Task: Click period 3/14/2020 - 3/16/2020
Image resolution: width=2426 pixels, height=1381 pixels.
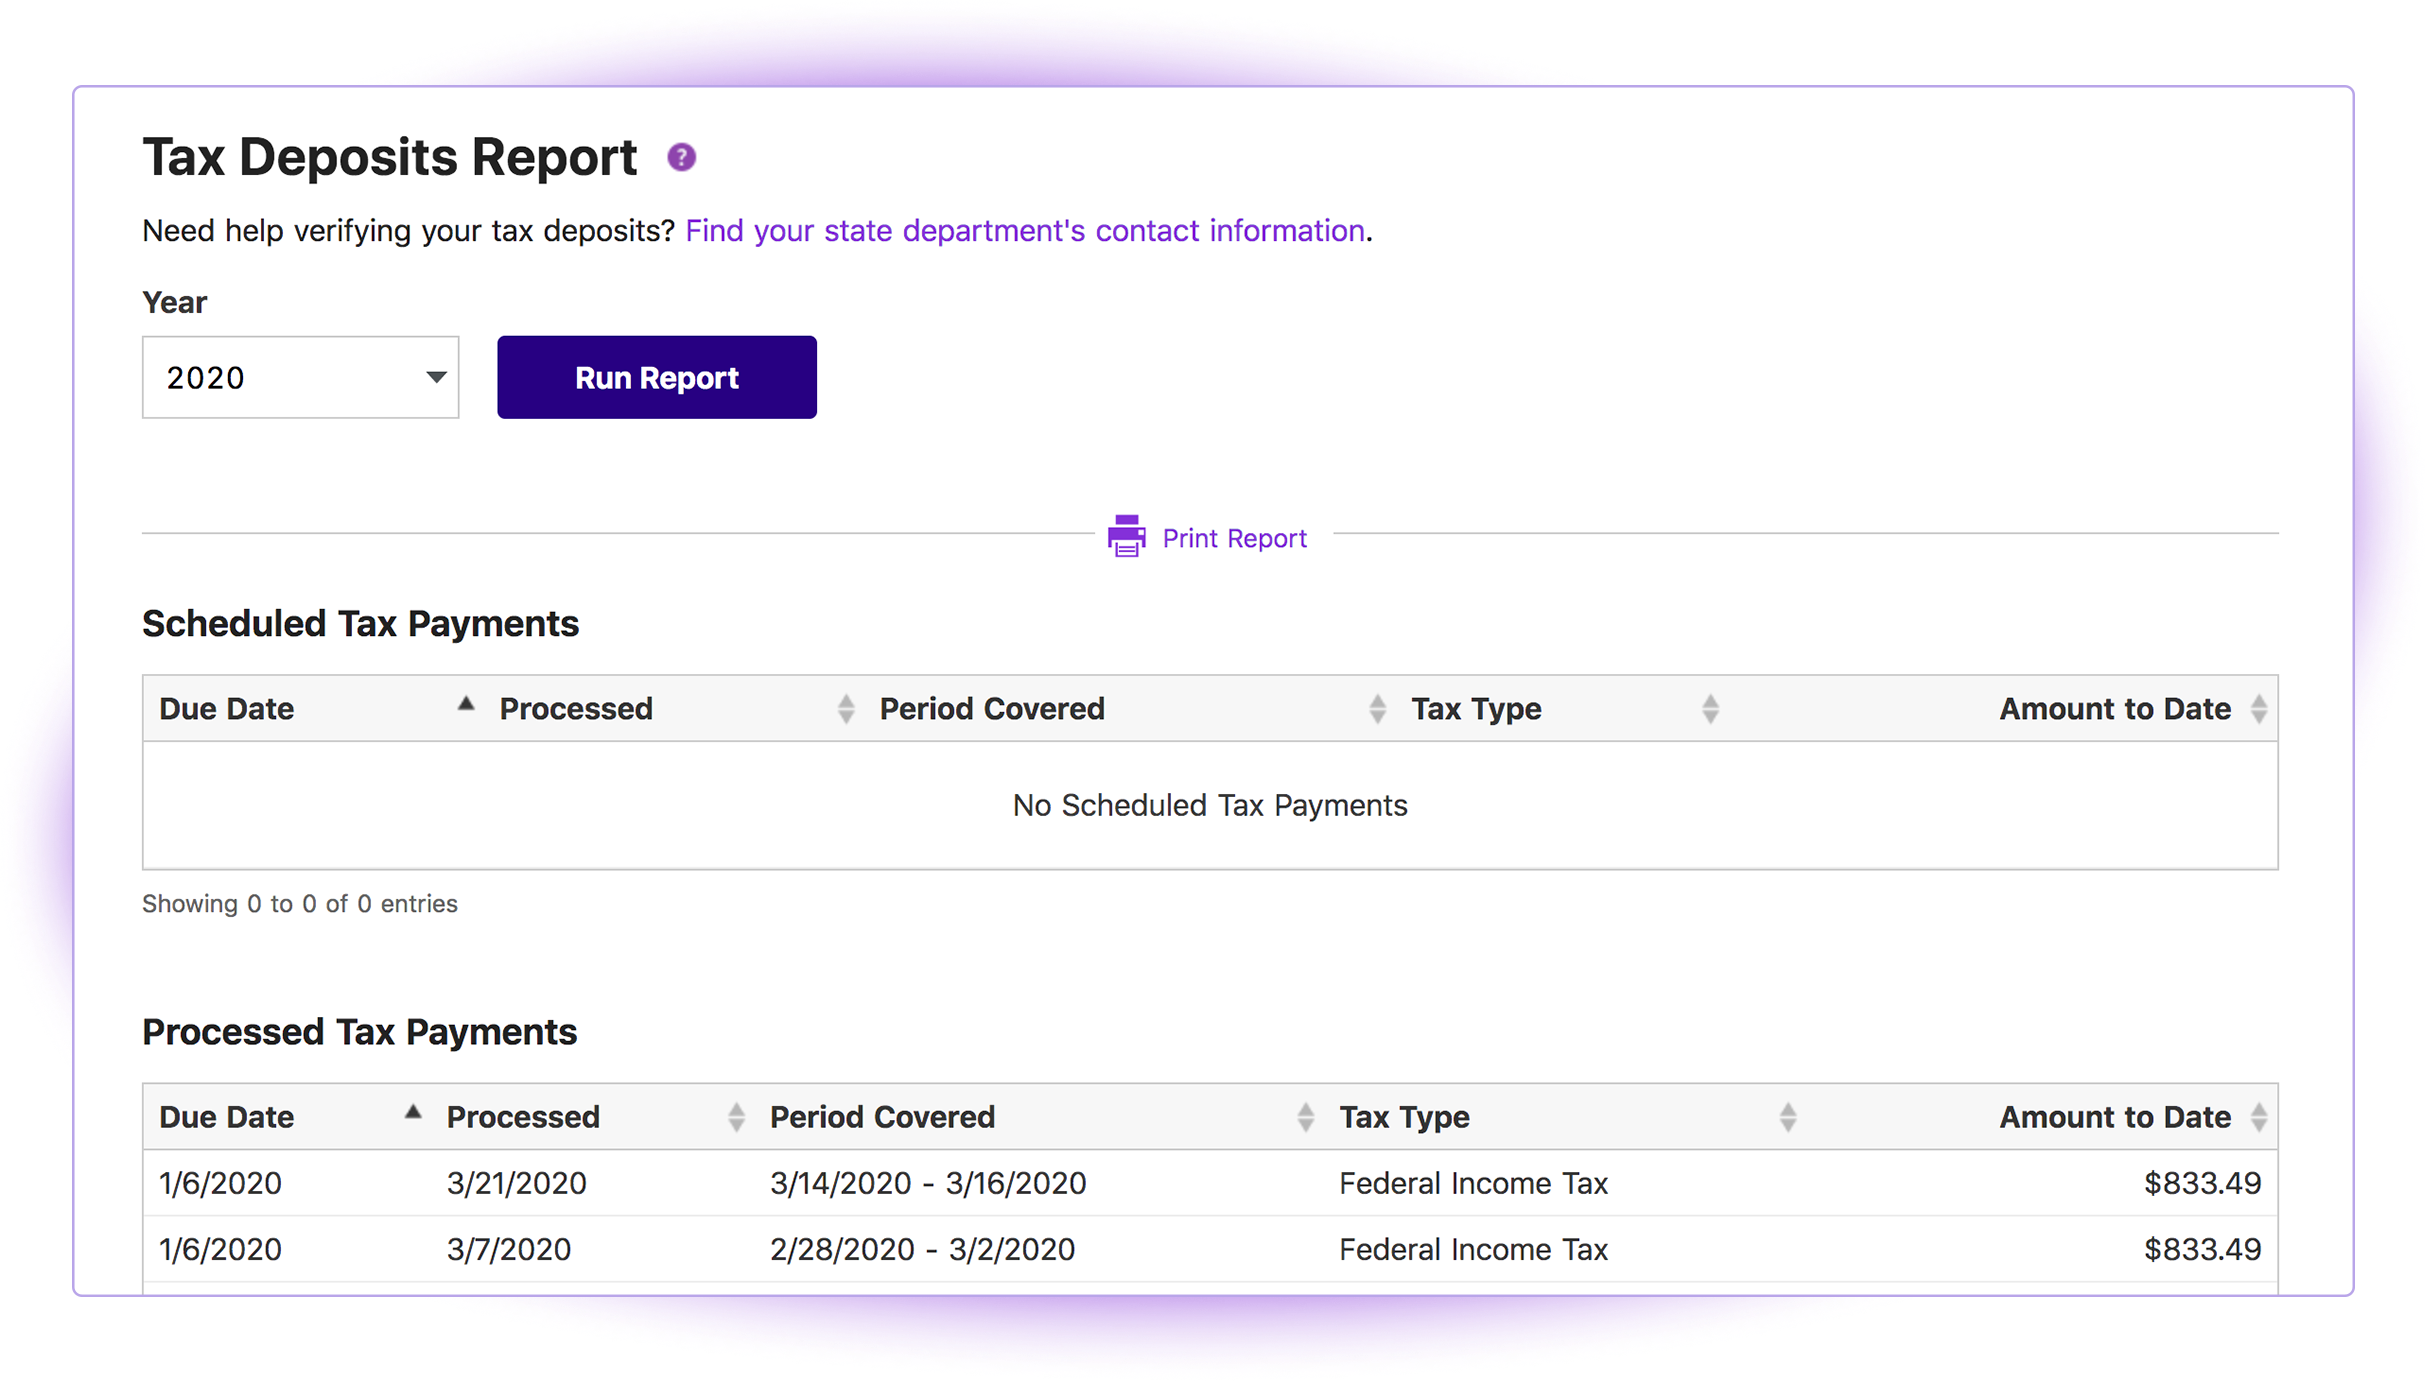Action: [927, 1183]
